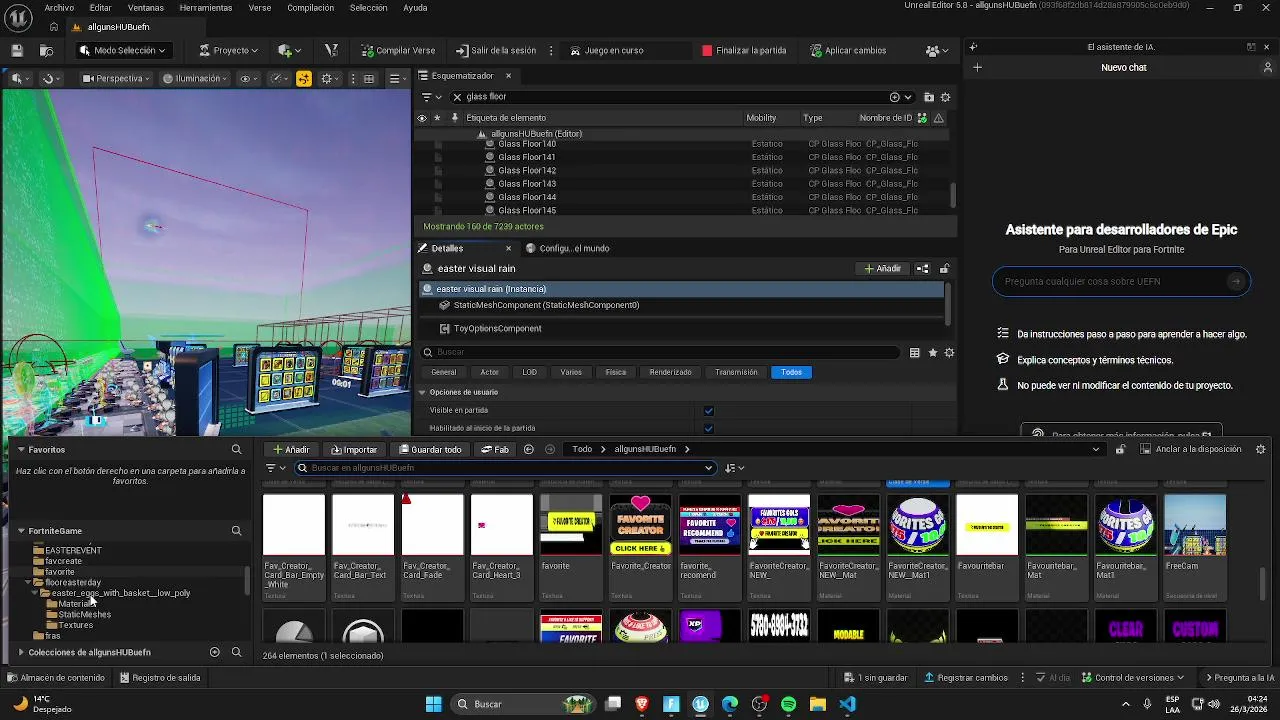Select StaticMeshComponent (StaticMeshComponent0)
This screenshot has width=1280, height=720.
pyautogui.click(x=546, y=305)
